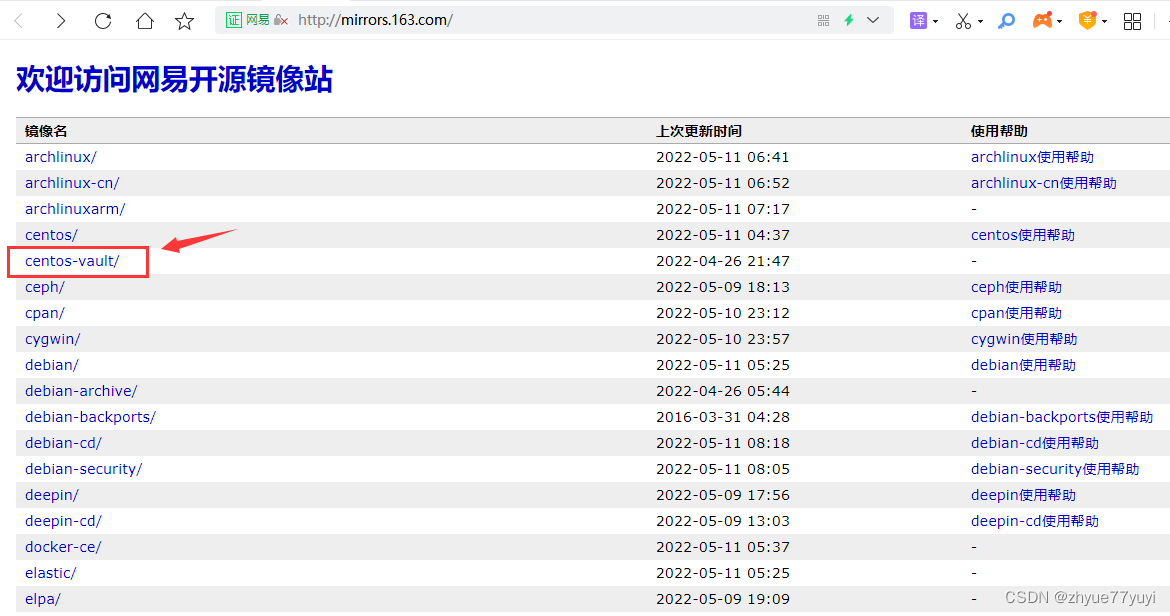
Task: Open the cpan/ mirror directory
Action: 45,313
